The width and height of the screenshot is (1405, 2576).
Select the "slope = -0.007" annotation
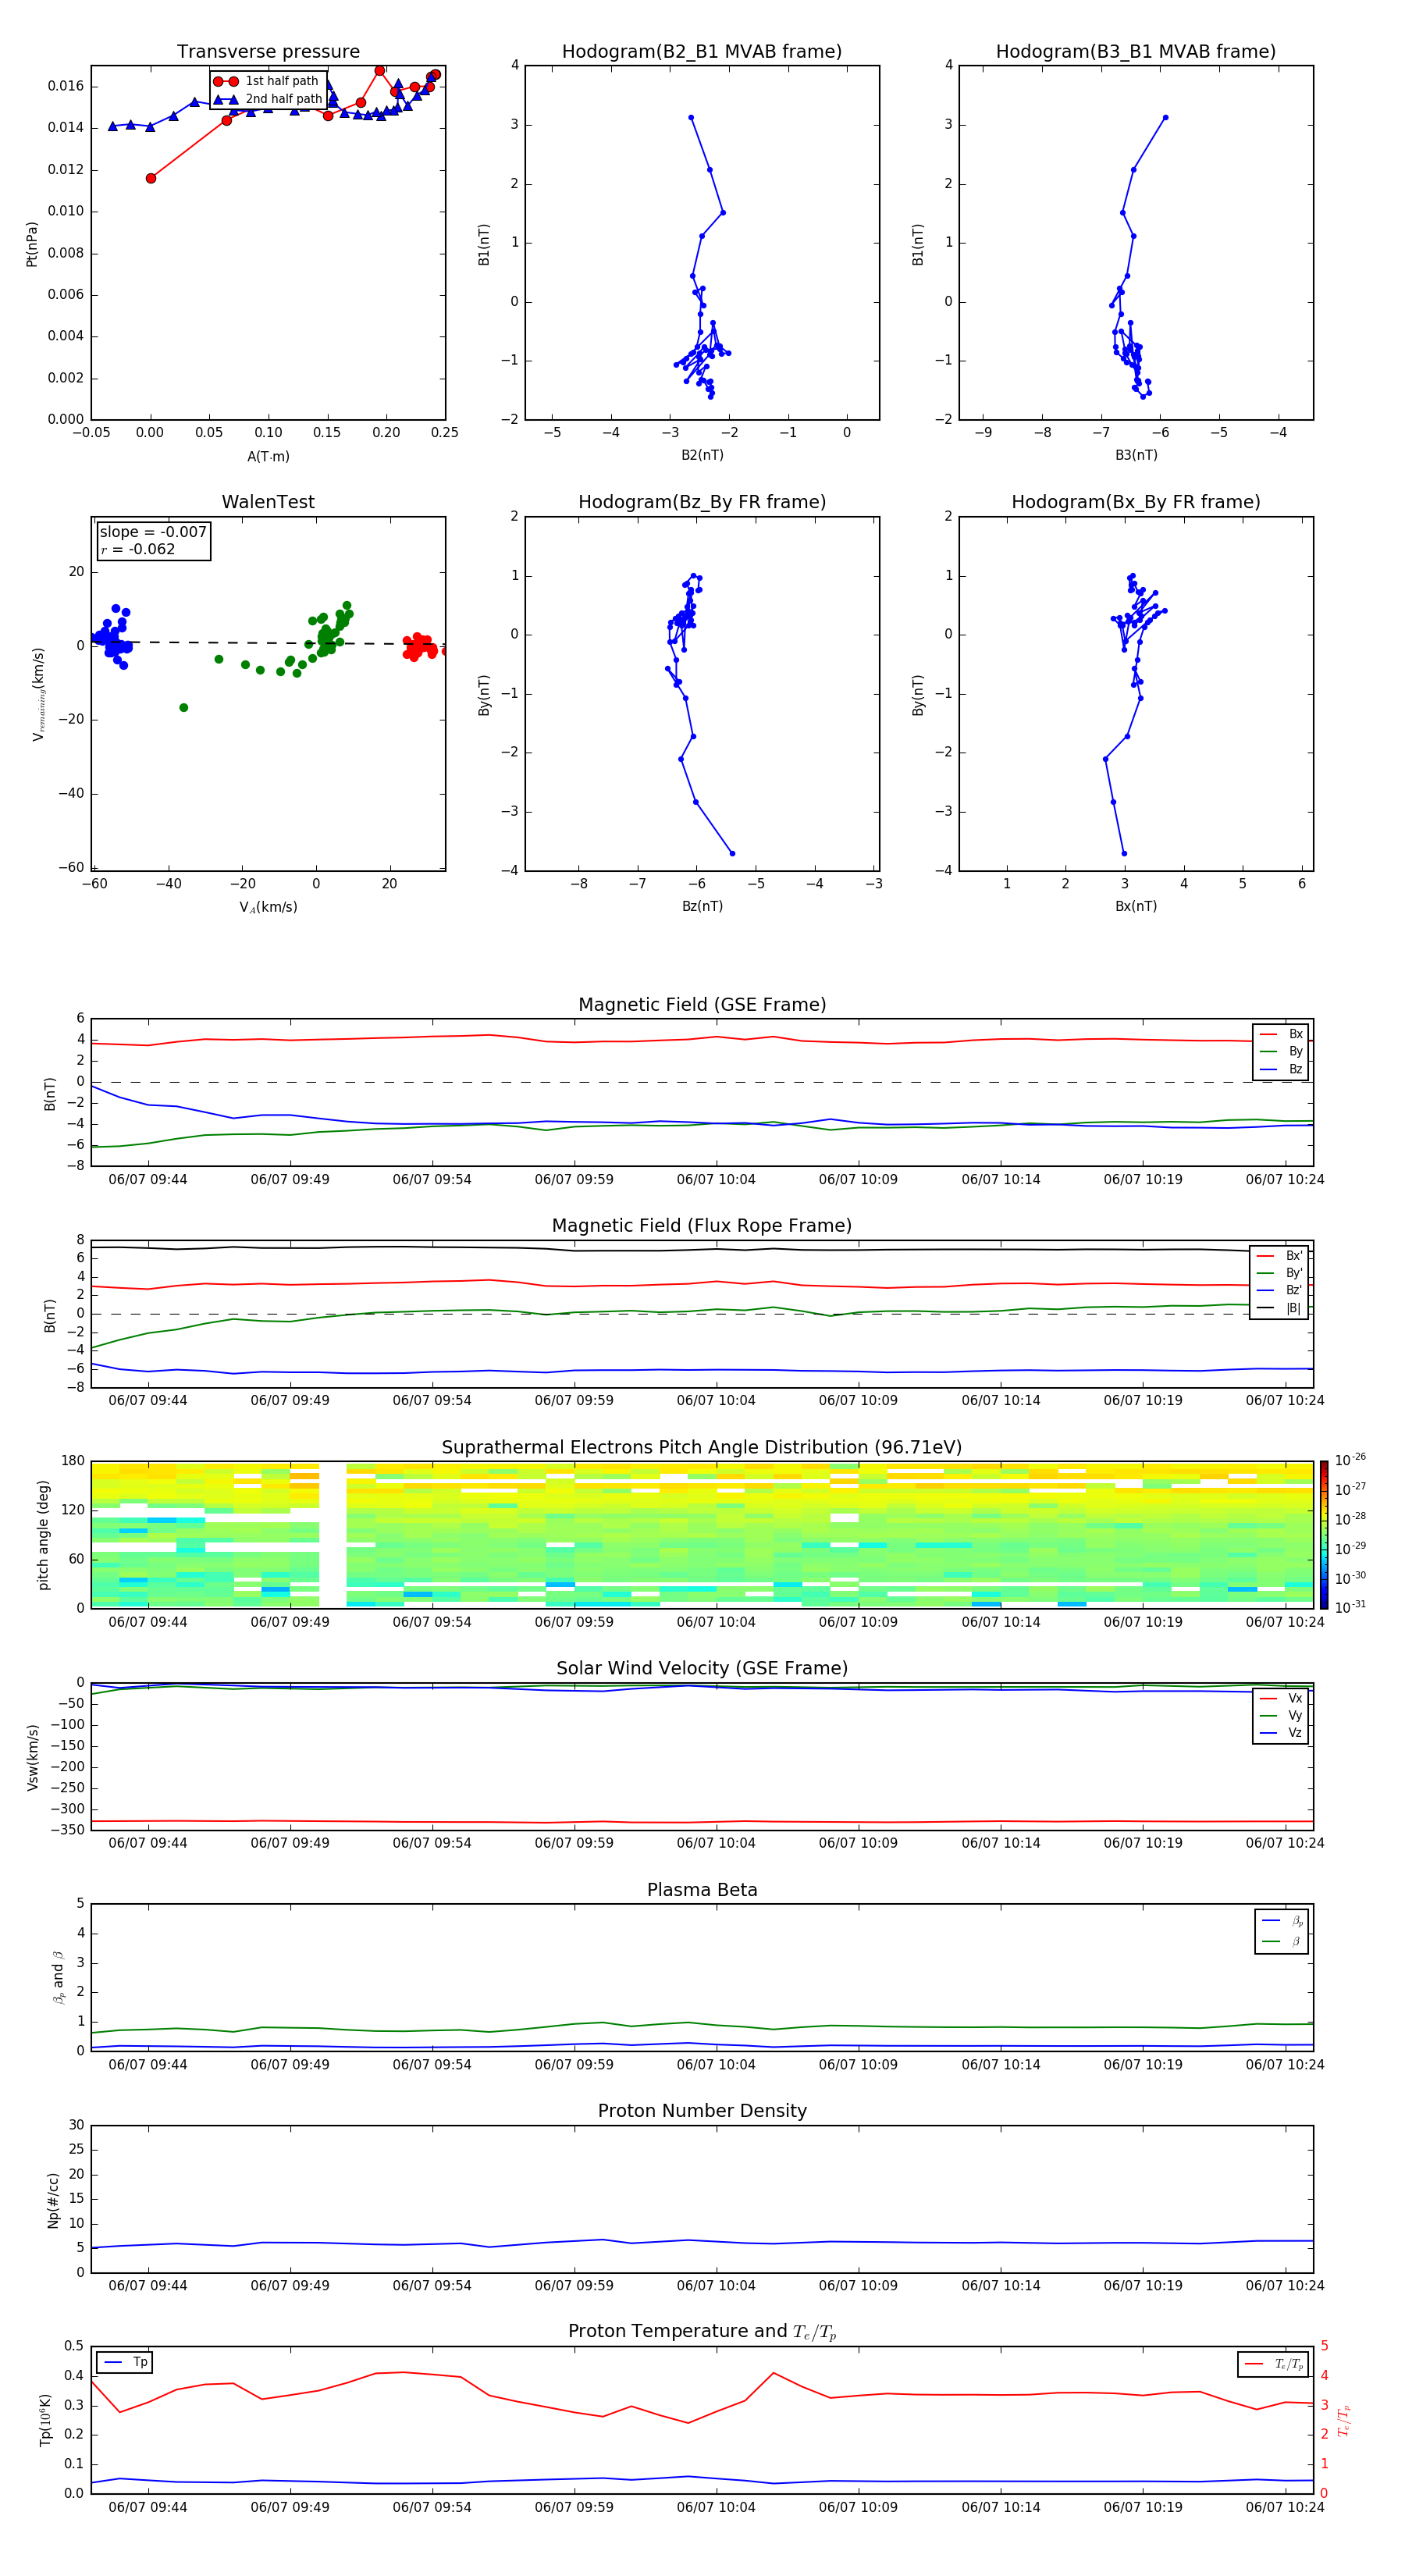[153, 532]
